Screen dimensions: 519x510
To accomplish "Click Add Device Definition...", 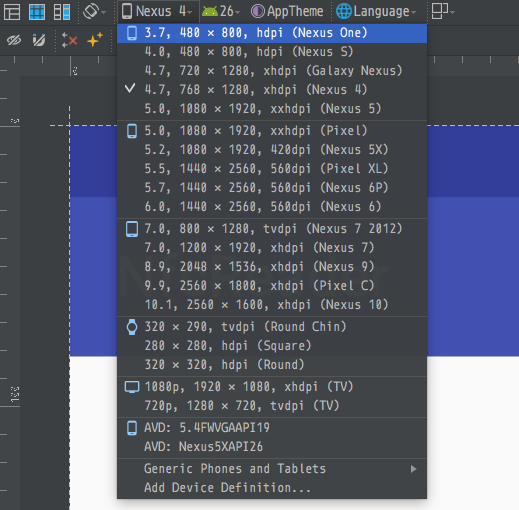I will pos(272,488).
